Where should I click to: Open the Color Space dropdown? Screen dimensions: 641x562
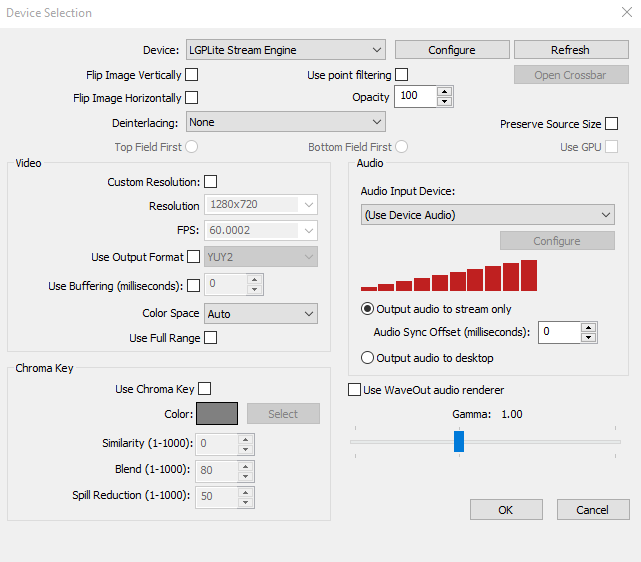point(261,313)
